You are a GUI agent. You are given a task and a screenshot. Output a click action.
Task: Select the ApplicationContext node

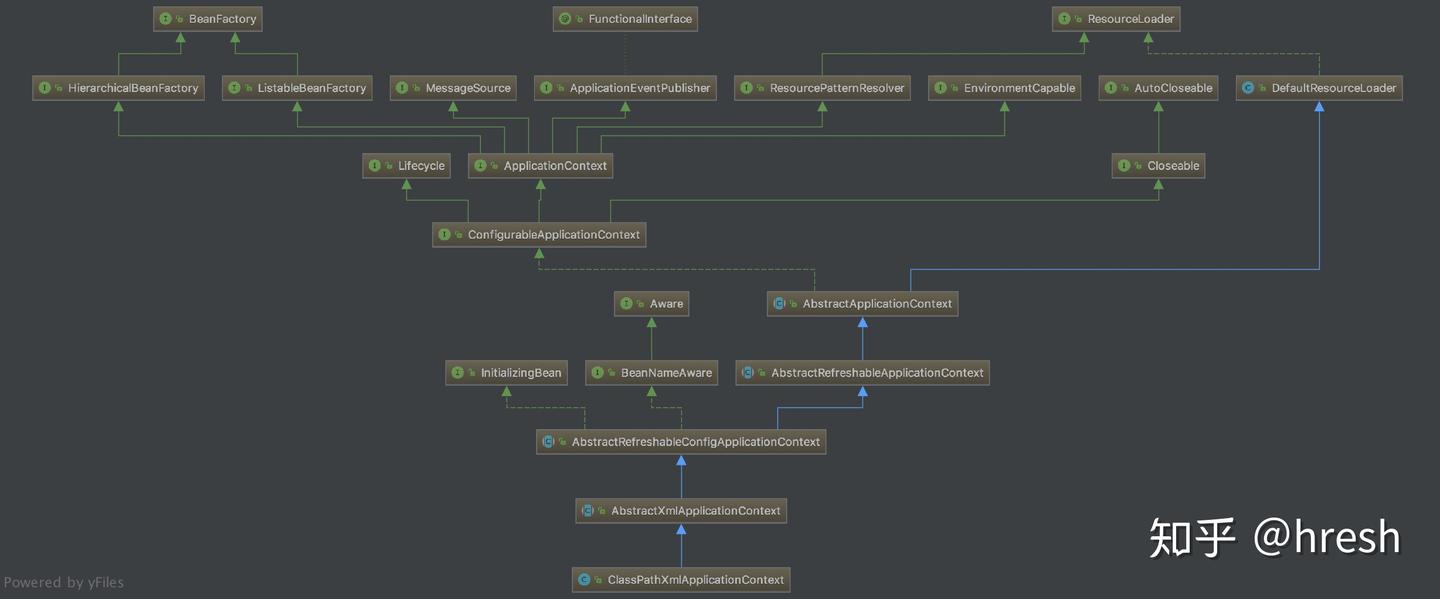pos(540,166)
